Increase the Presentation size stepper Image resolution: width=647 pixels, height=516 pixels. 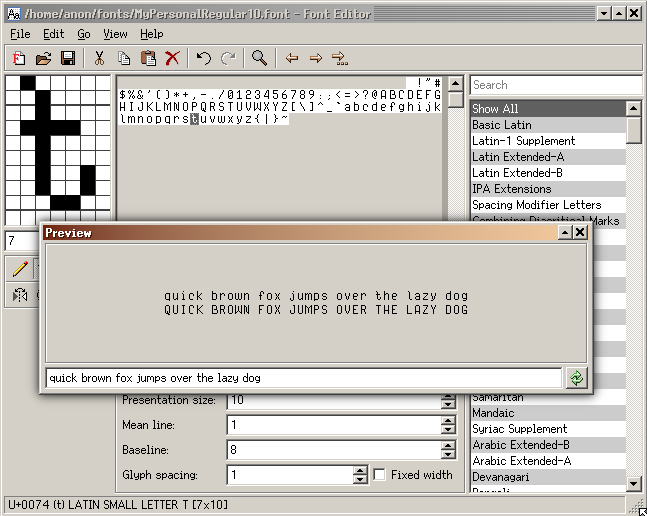click(448, 396)
